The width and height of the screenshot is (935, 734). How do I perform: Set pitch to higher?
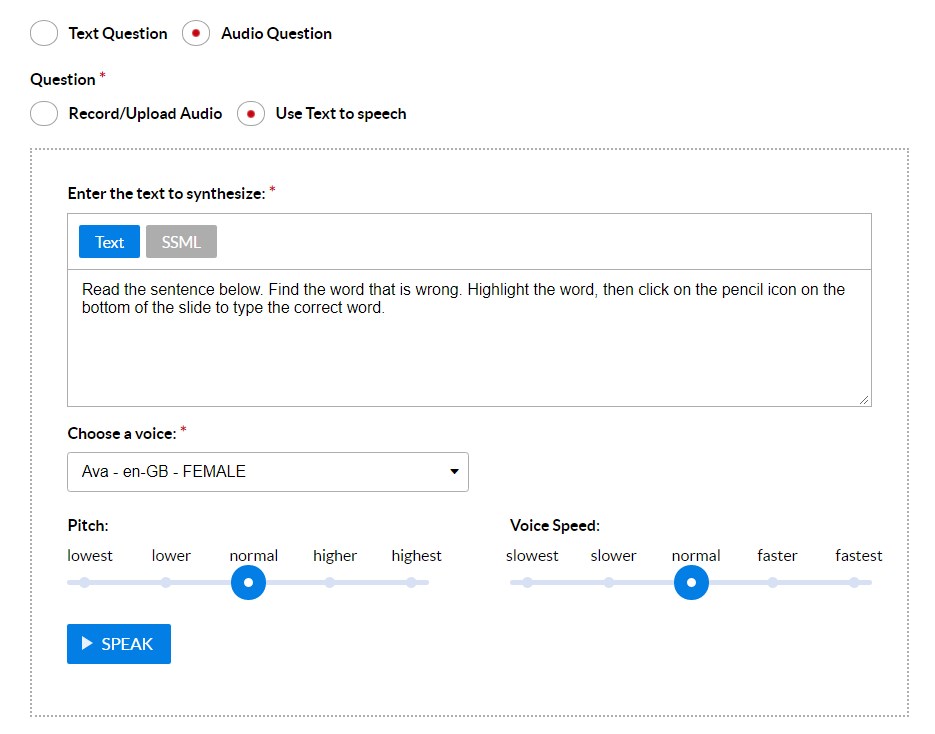click(x=330, y=582)
